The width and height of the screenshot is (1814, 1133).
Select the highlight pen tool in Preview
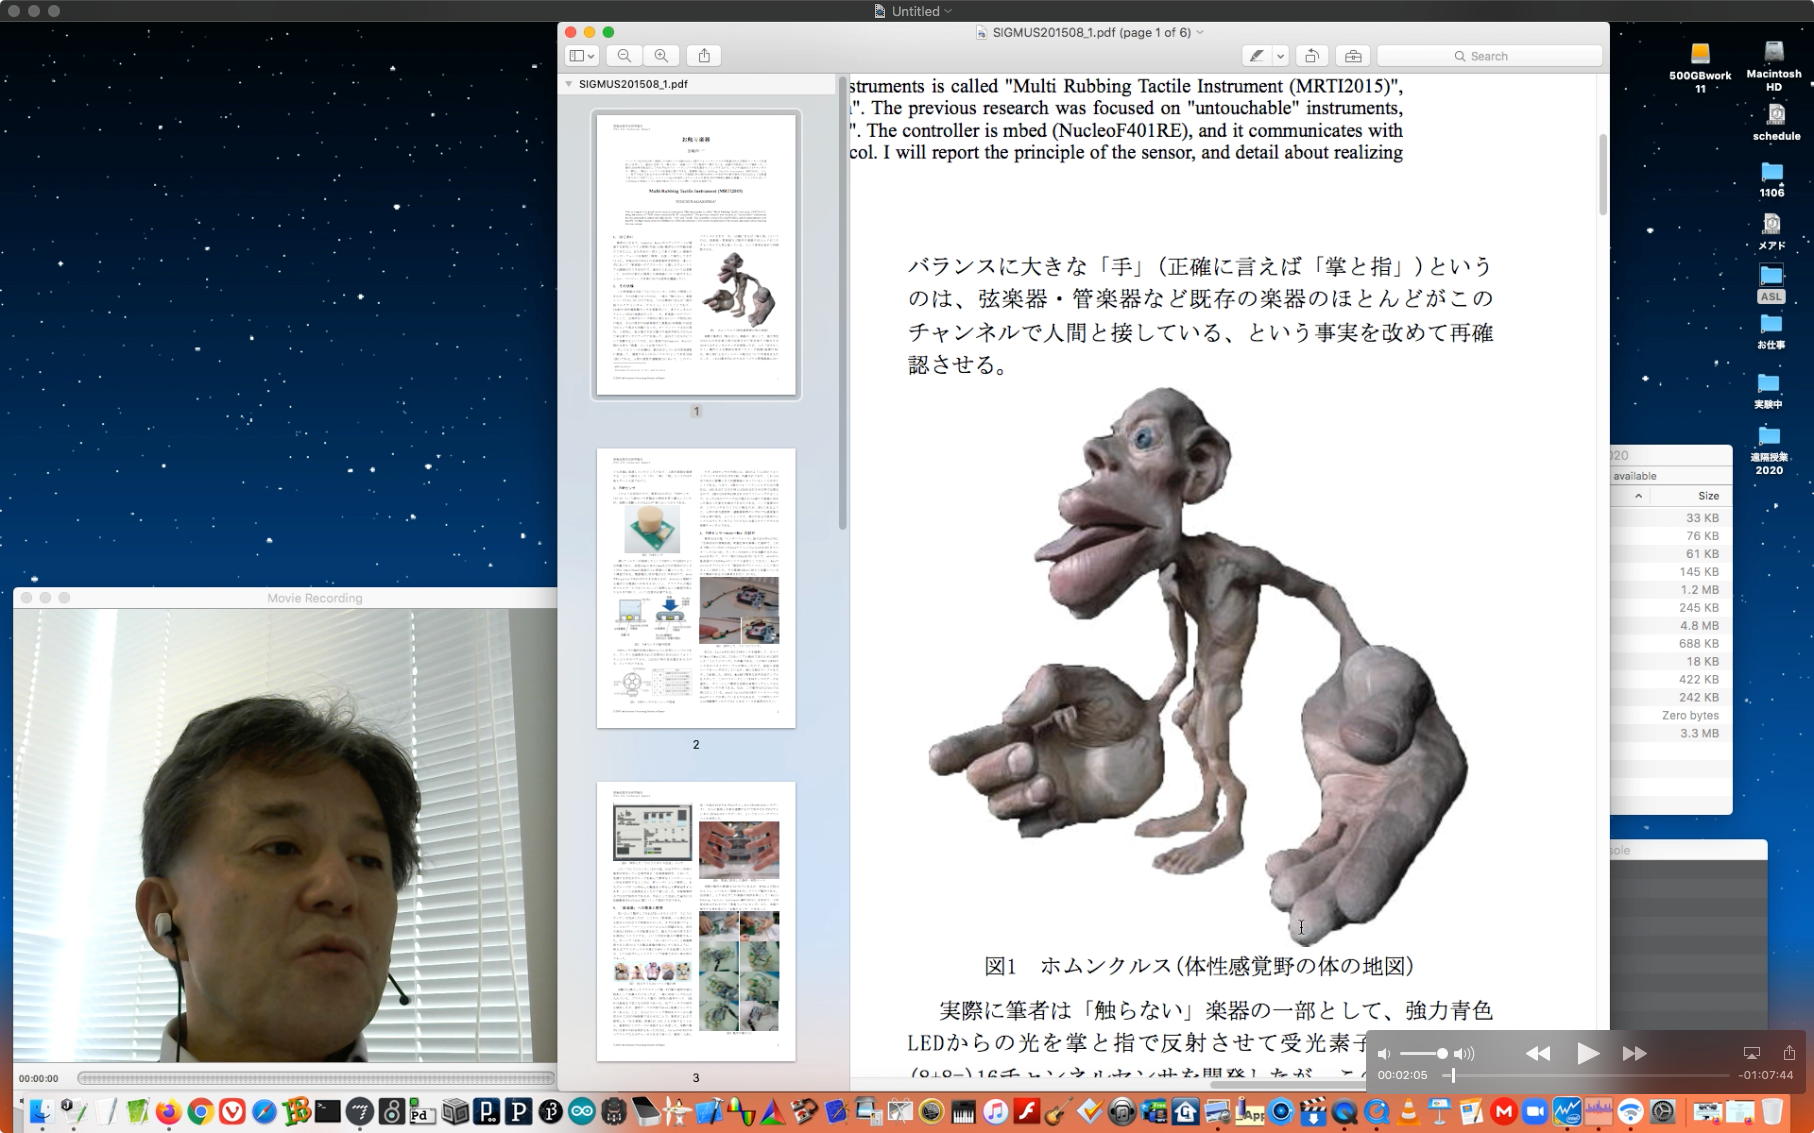click(1257, 56)
